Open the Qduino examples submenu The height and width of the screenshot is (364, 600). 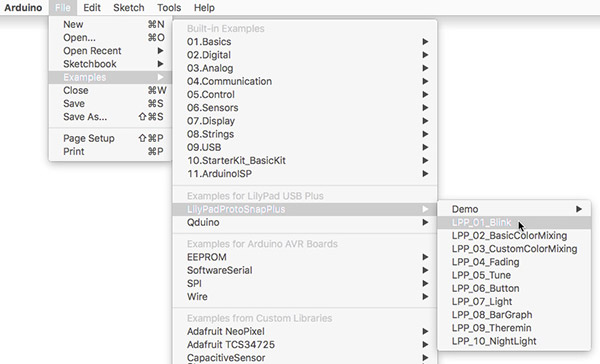305,222
